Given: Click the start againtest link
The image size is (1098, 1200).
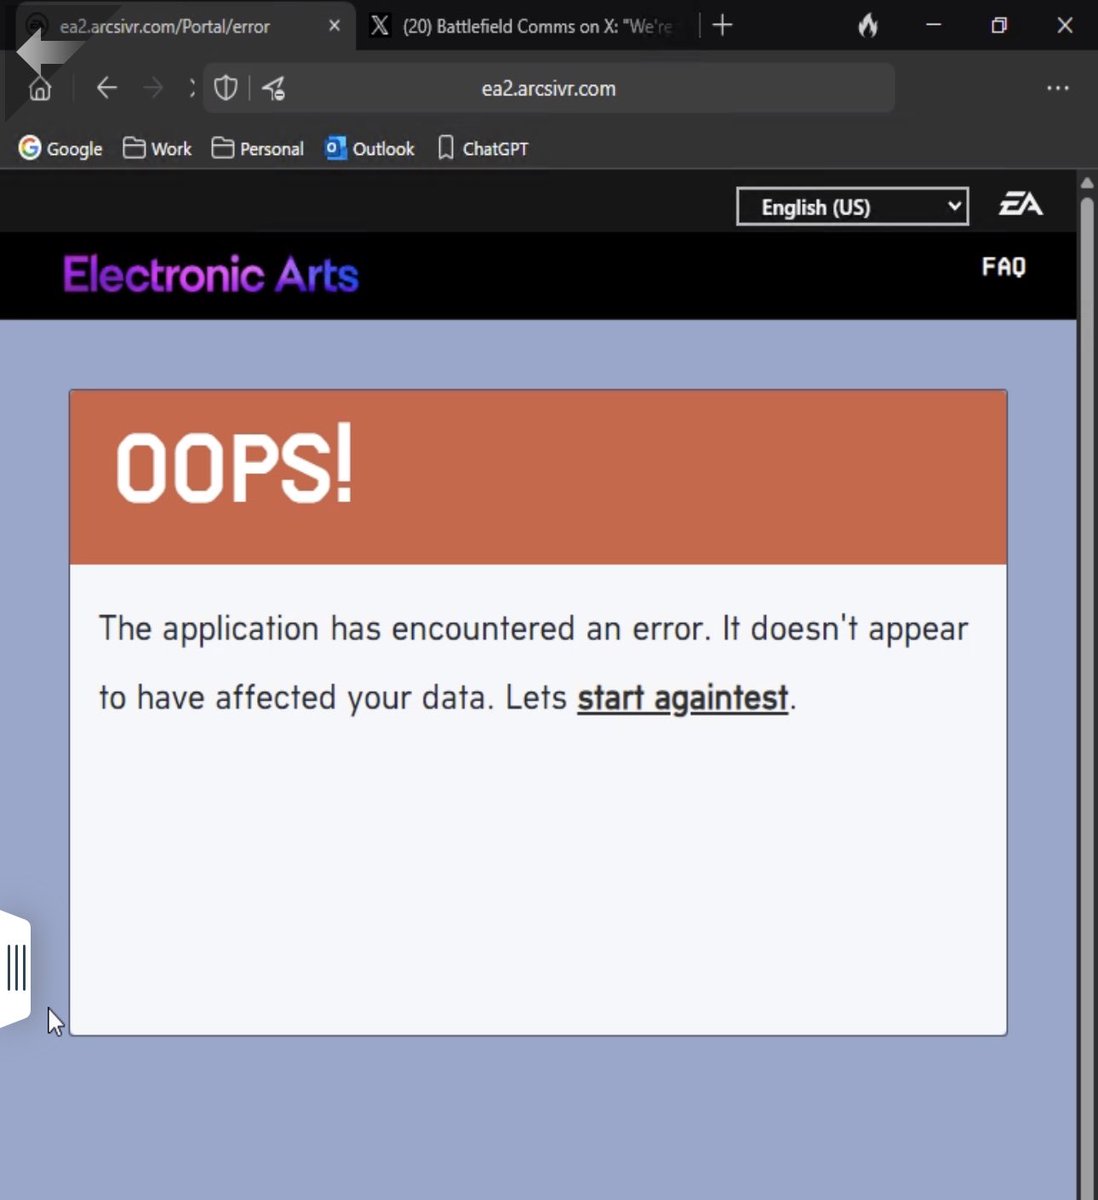Looking at the screenshot, I should click(683, 697).
